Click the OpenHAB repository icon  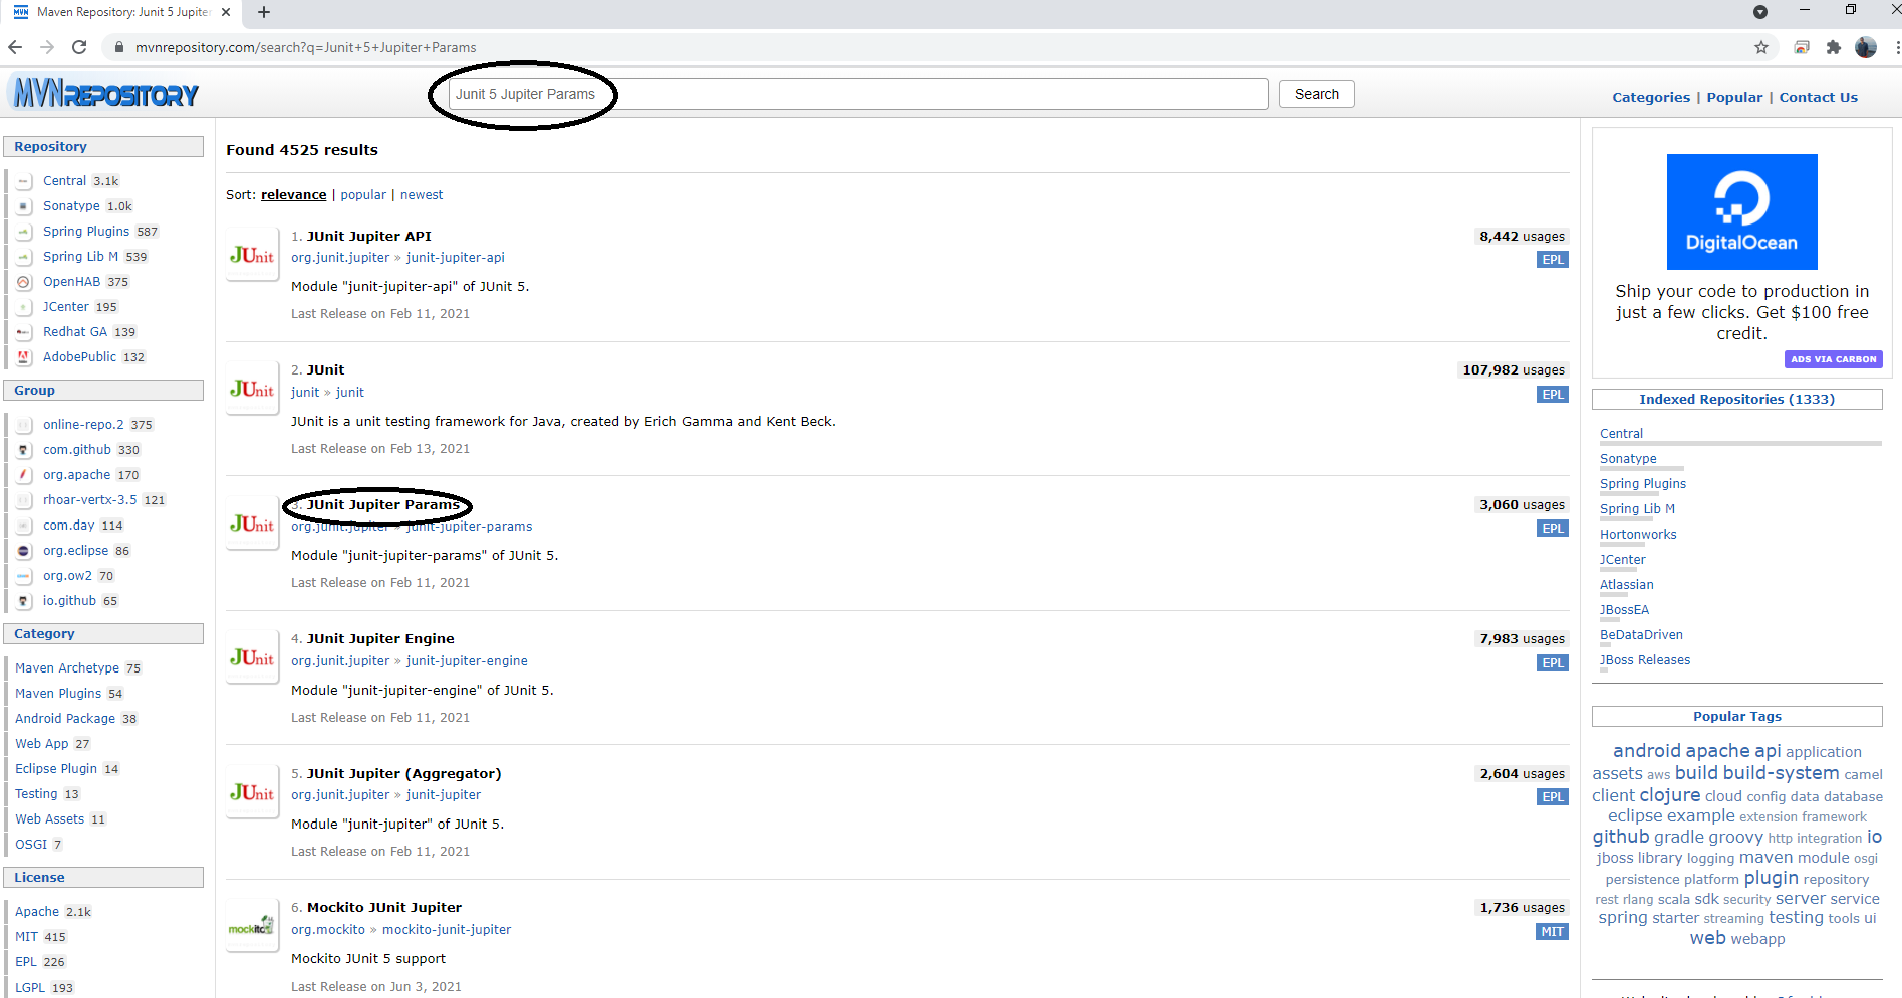click(25, 282)
